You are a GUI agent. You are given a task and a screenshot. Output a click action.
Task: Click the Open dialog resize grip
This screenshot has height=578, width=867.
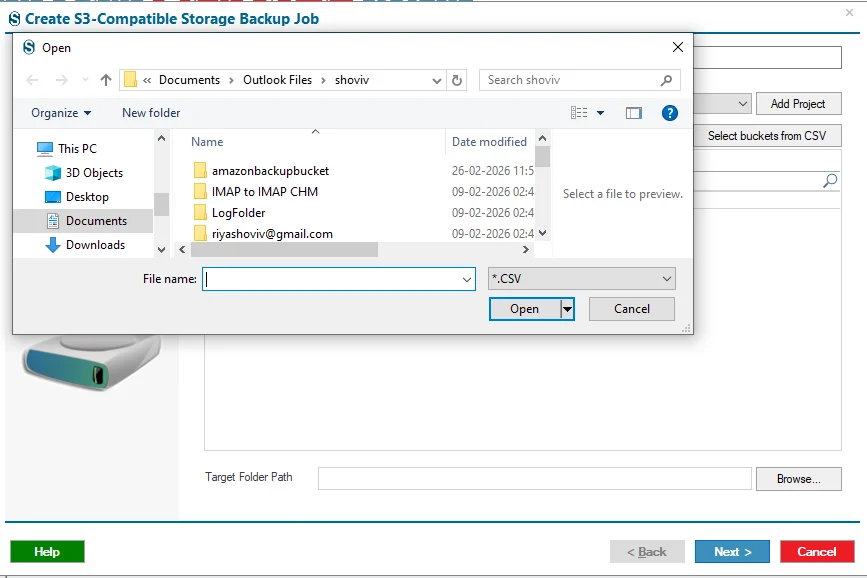686,329
